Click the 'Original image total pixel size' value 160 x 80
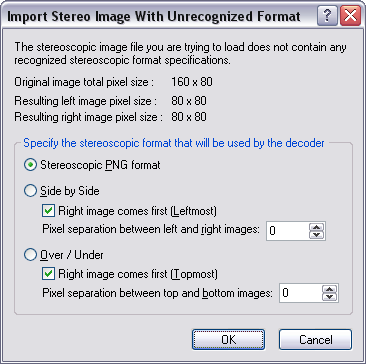The image size is (366, 364). coord(192,82)
